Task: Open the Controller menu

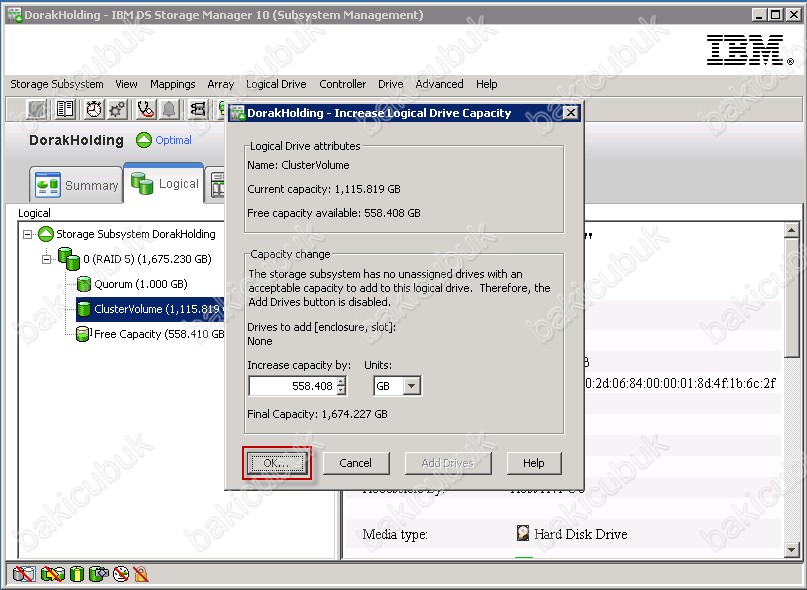Action: tap(342, 84)
